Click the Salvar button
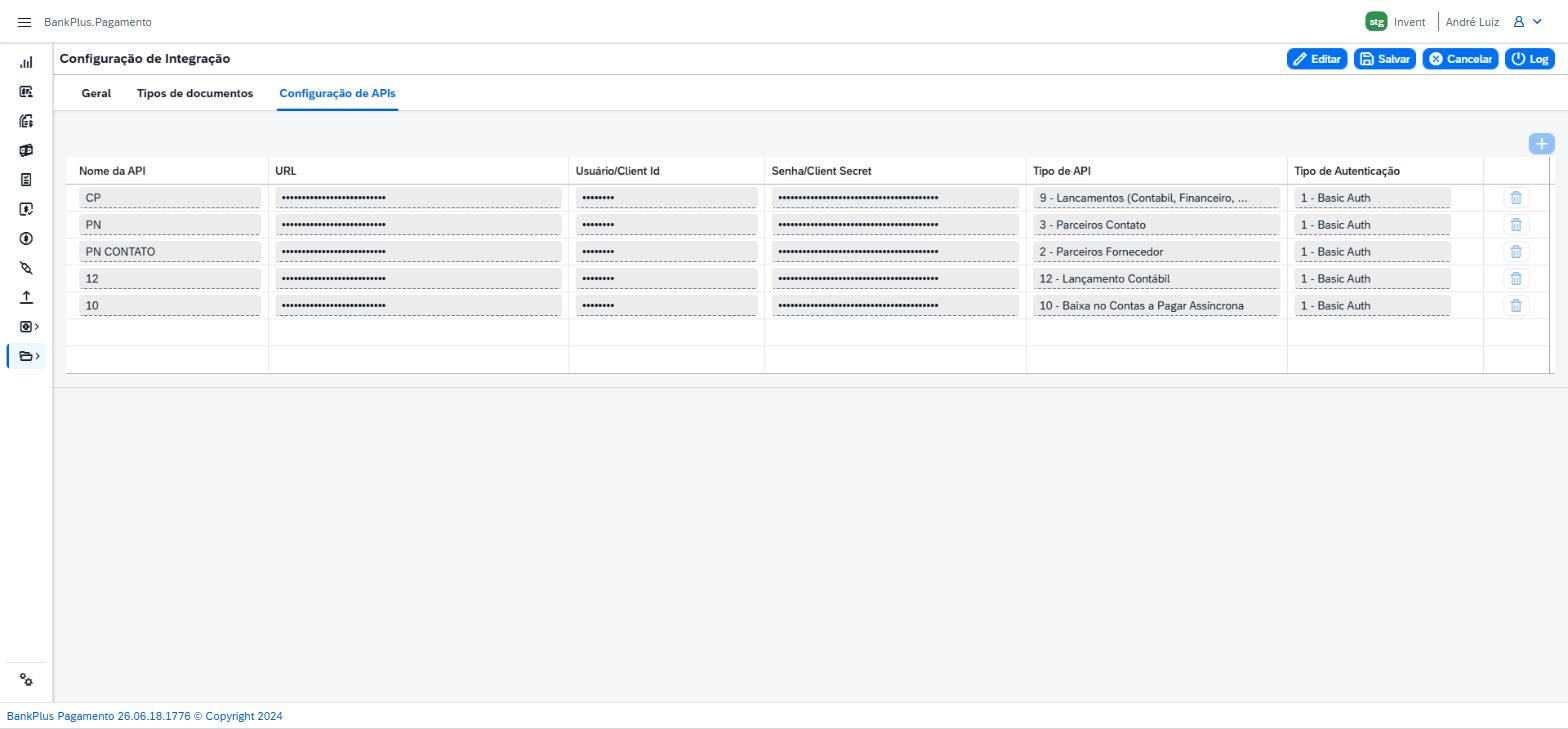Viewport: 1568px width, 729px height. point(1384,59)
